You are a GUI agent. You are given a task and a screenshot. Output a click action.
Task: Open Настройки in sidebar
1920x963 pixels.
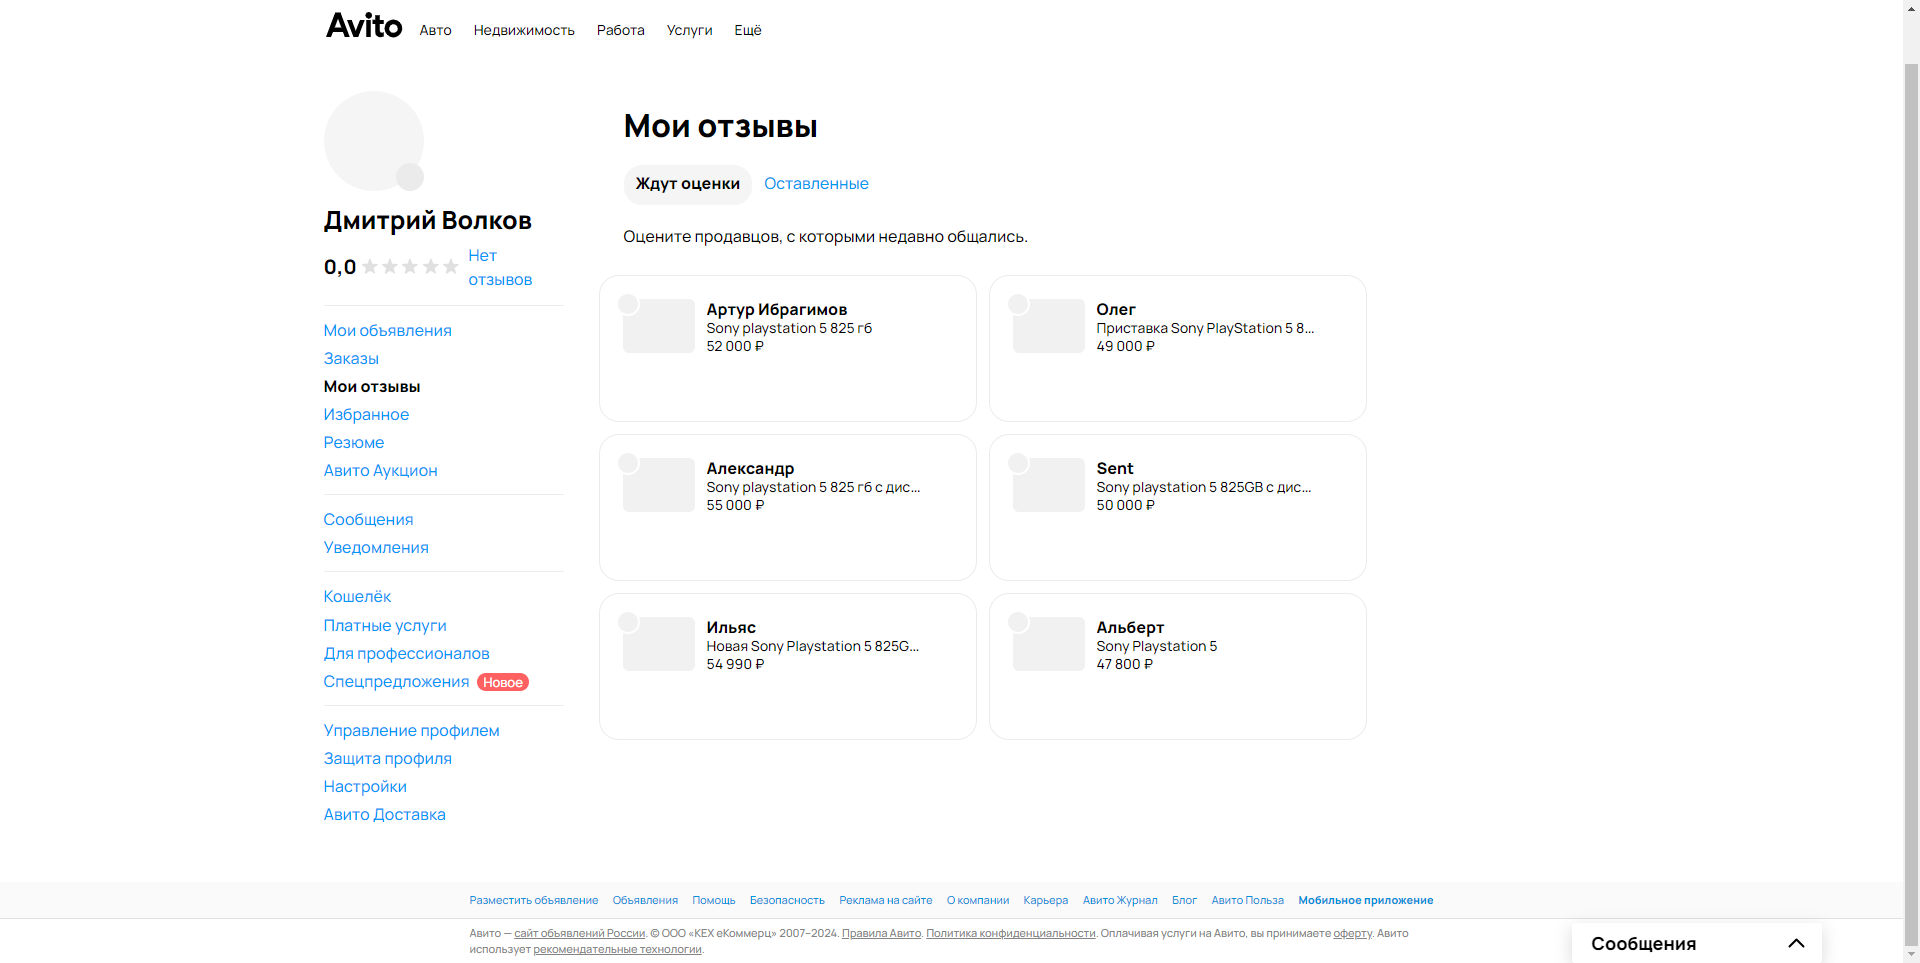(365, 786)
